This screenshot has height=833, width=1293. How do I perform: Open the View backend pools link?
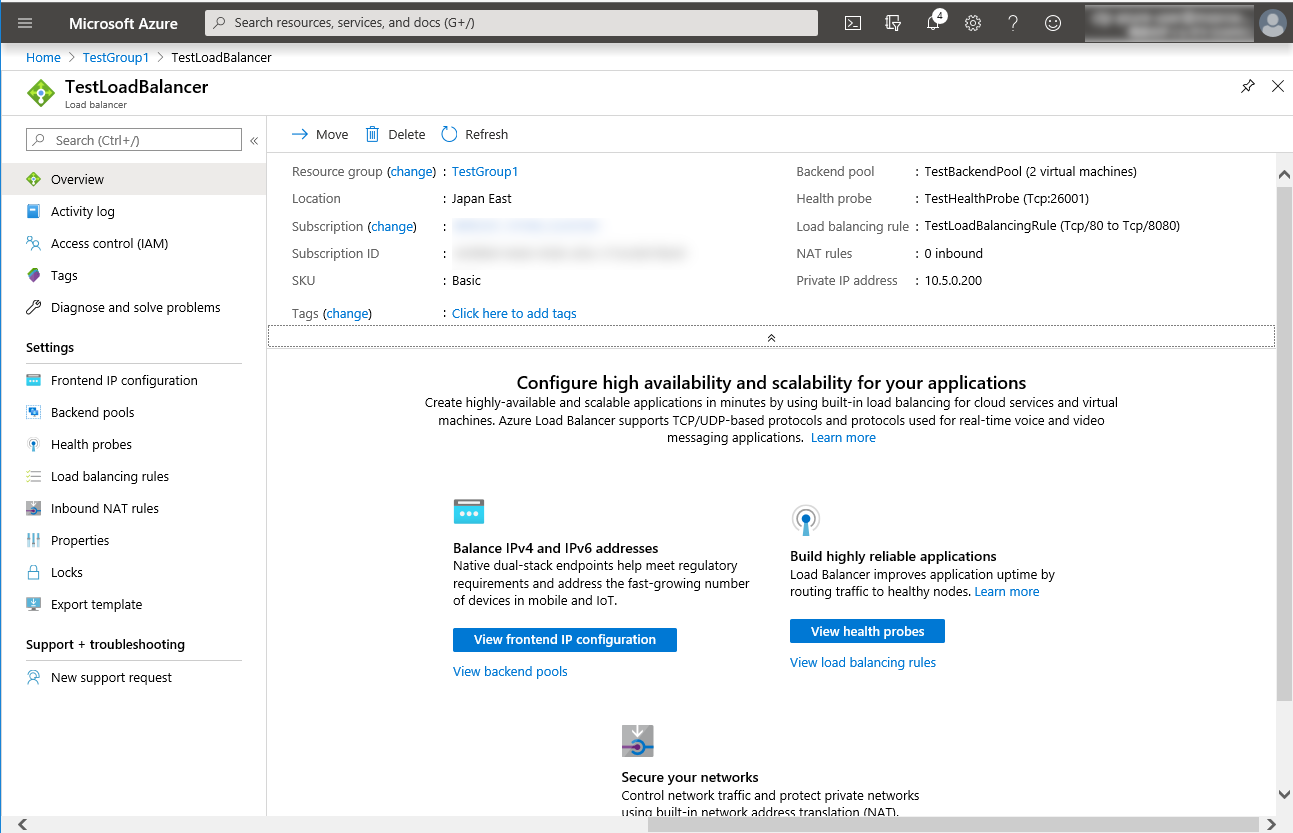510,671
